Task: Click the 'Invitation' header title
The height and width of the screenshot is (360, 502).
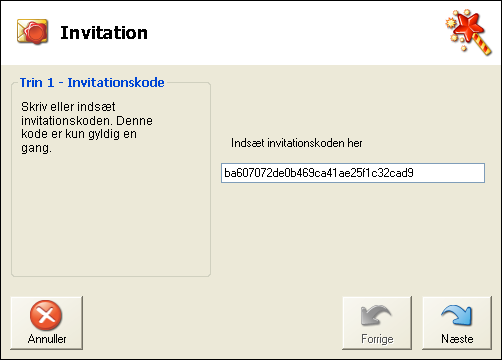Action: tap(104, 33)
